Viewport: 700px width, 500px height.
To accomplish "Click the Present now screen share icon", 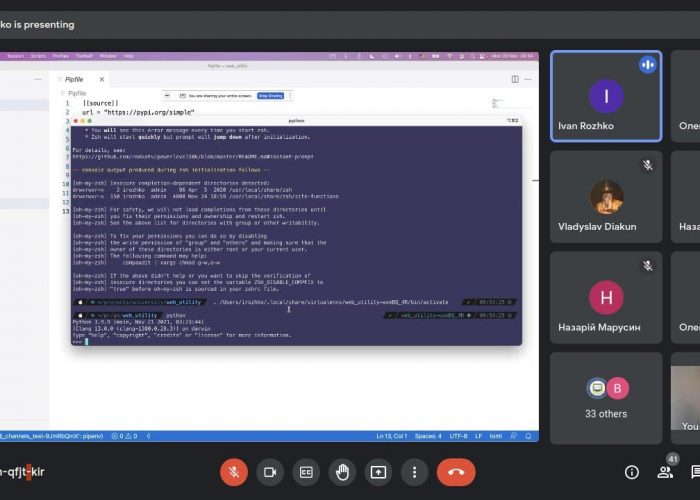I will click(378, 471).
